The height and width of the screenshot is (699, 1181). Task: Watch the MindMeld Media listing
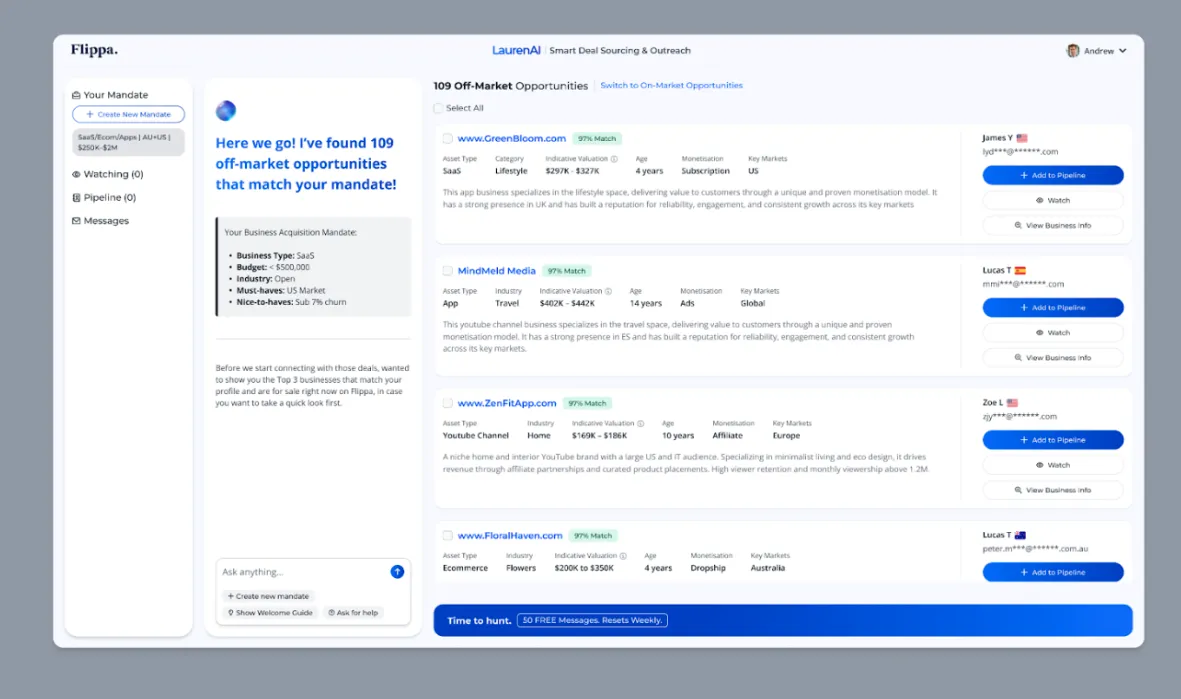[x=1052, y=333]
